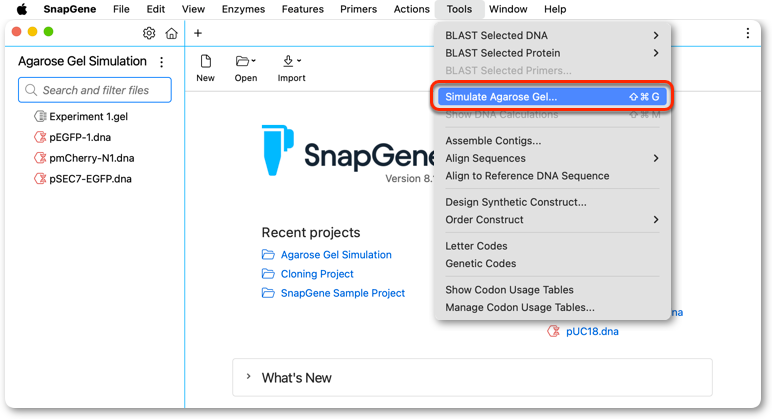Click the Search and filter files field
This screenshot has width=774, height=419.
(95, 90)
